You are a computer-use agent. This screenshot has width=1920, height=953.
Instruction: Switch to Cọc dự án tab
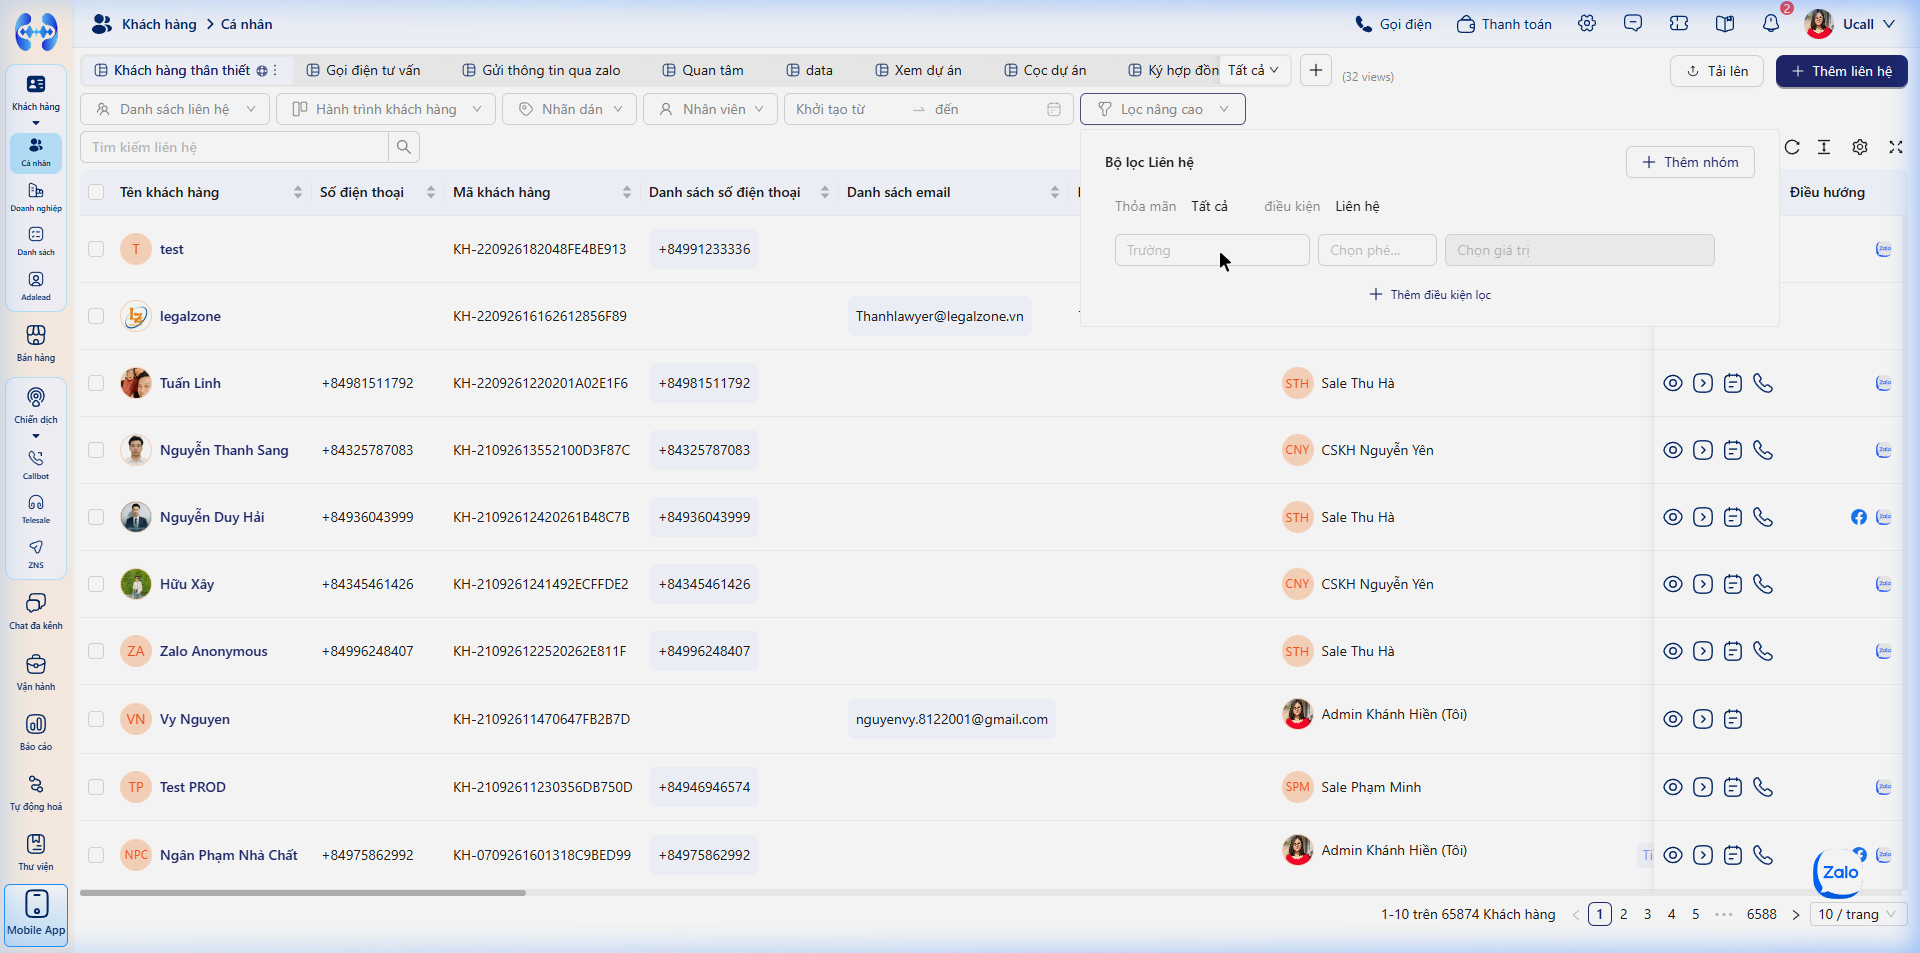tap(1045, 70)
